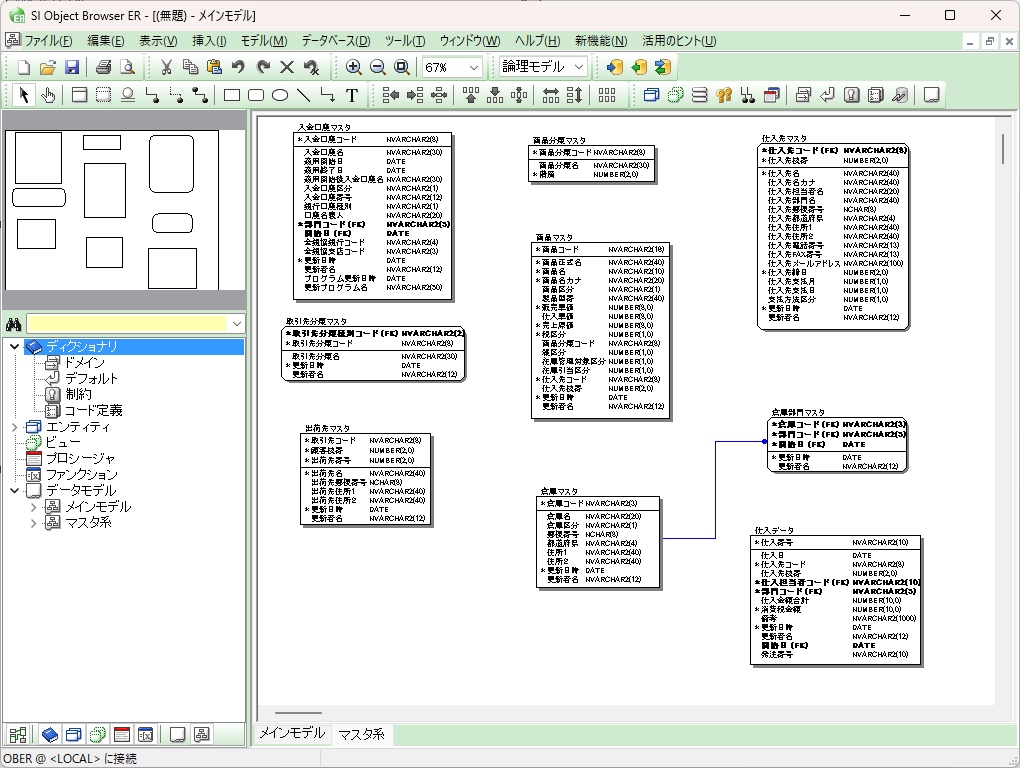Choose the entity creation tool
The width and height of the screenshot is (1020, 768).
(79, 95)
